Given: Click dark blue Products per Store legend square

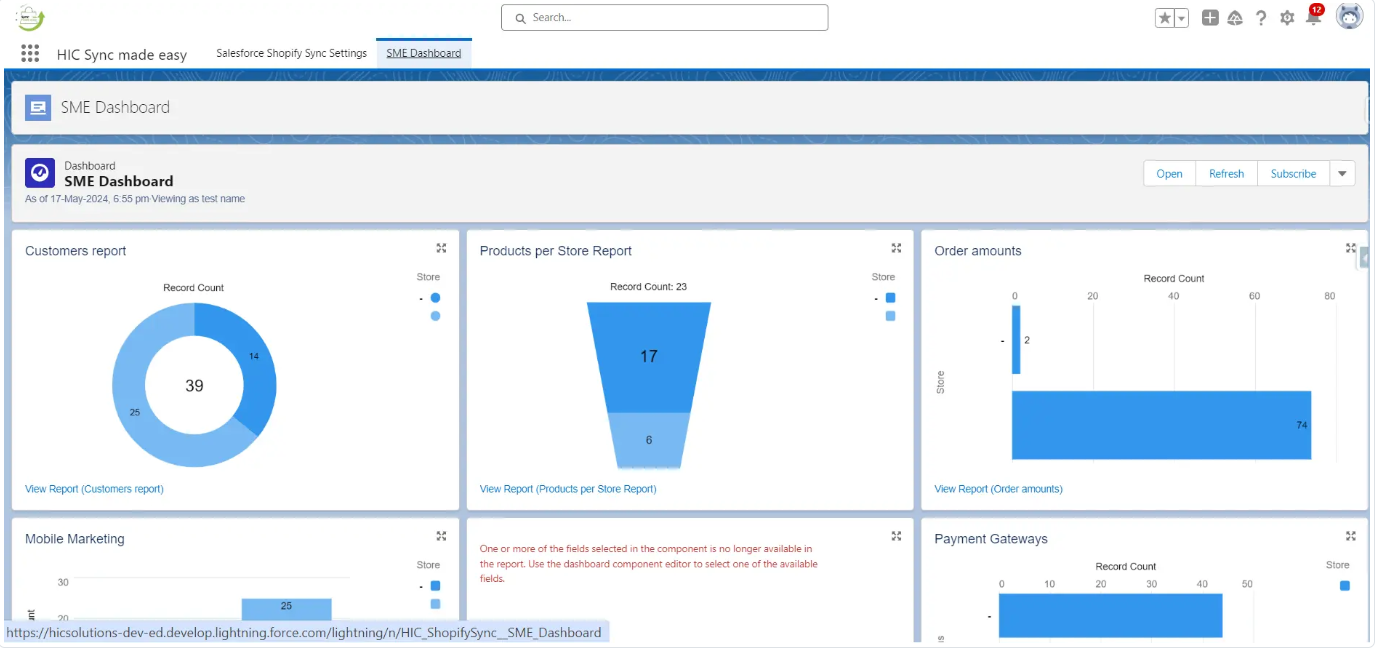Looking at the screenshot, I should point(890,298).
